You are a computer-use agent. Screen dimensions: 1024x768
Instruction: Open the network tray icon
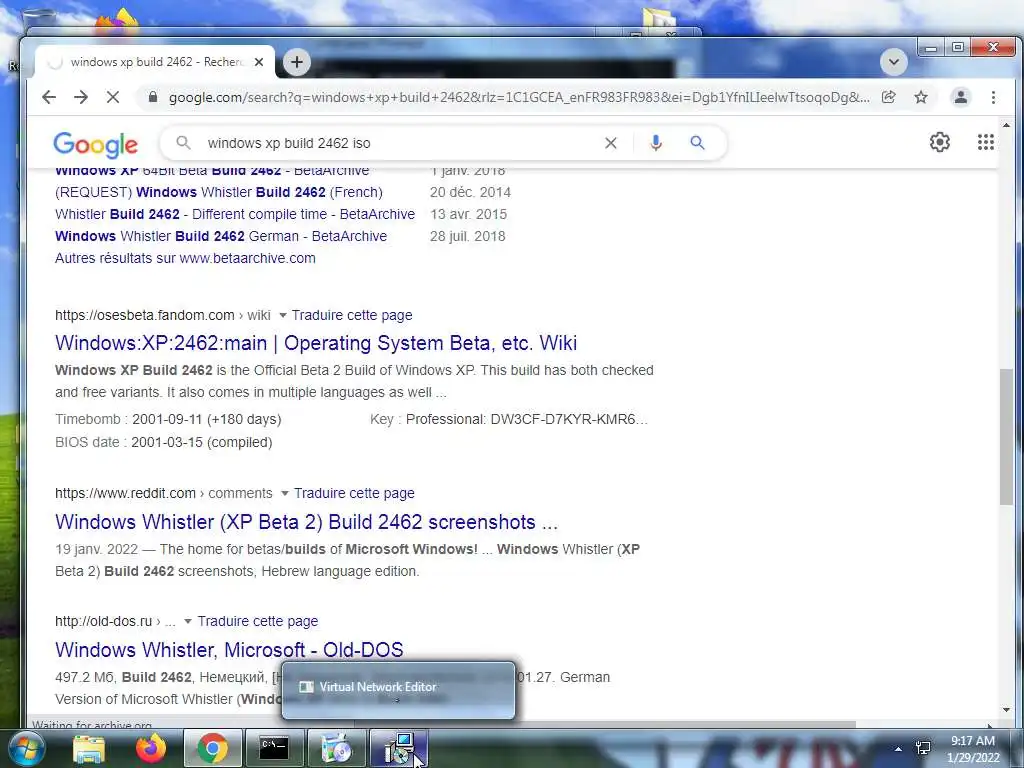[923, 748]
